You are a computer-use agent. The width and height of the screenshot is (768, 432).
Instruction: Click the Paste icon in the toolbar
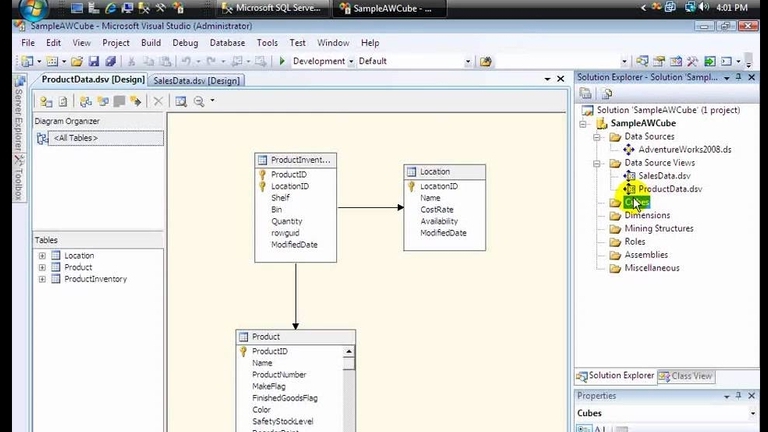click(x=166, y=61)
